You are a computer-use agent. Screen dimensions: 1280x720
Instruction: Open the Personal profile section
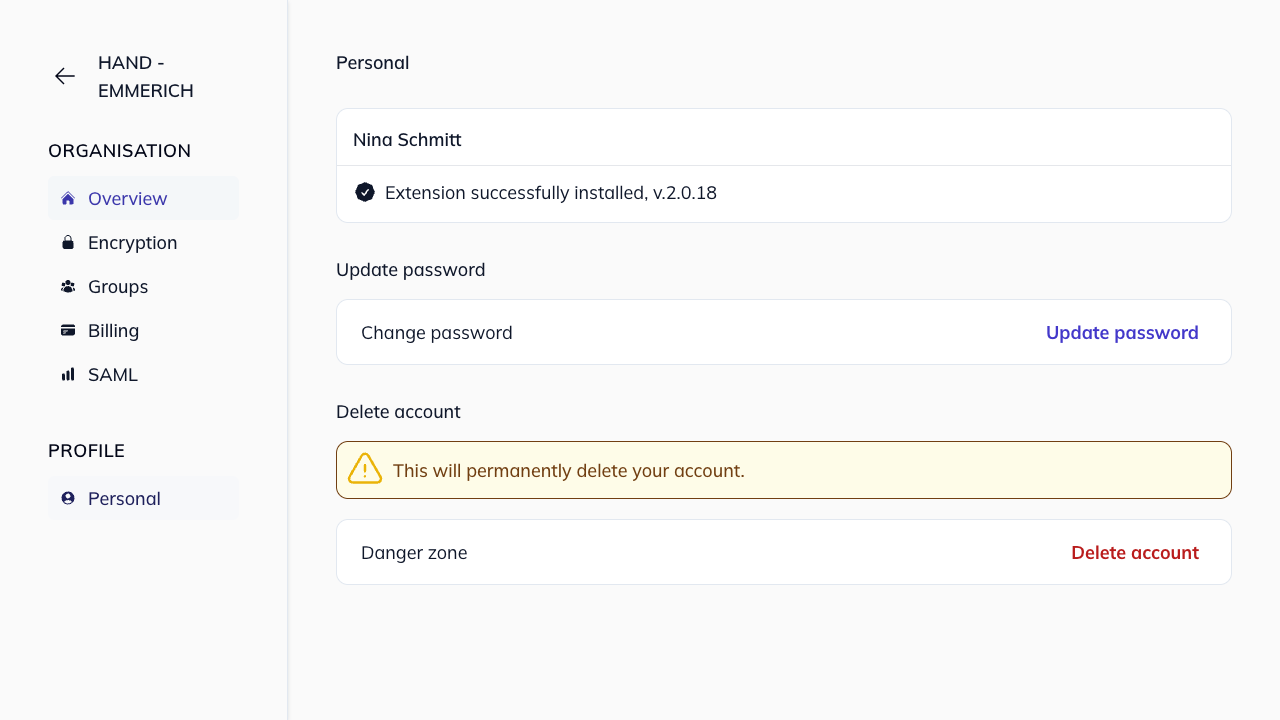[124, 498]
